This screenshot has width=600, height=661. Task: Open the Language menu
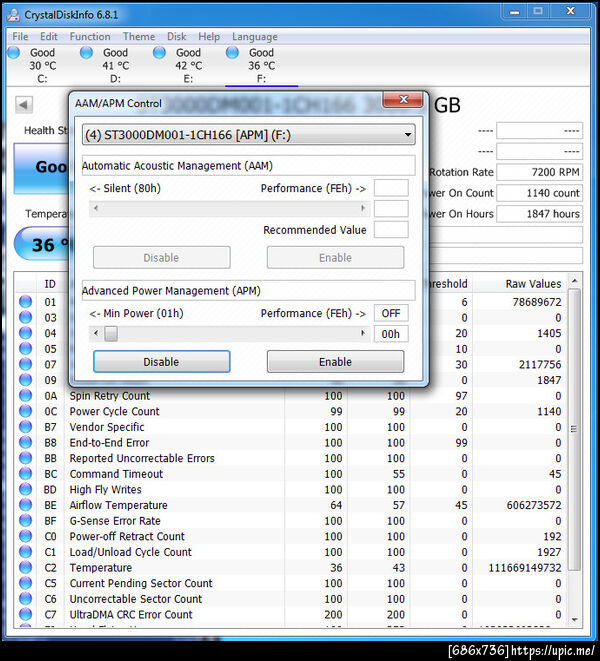(255, 37)
